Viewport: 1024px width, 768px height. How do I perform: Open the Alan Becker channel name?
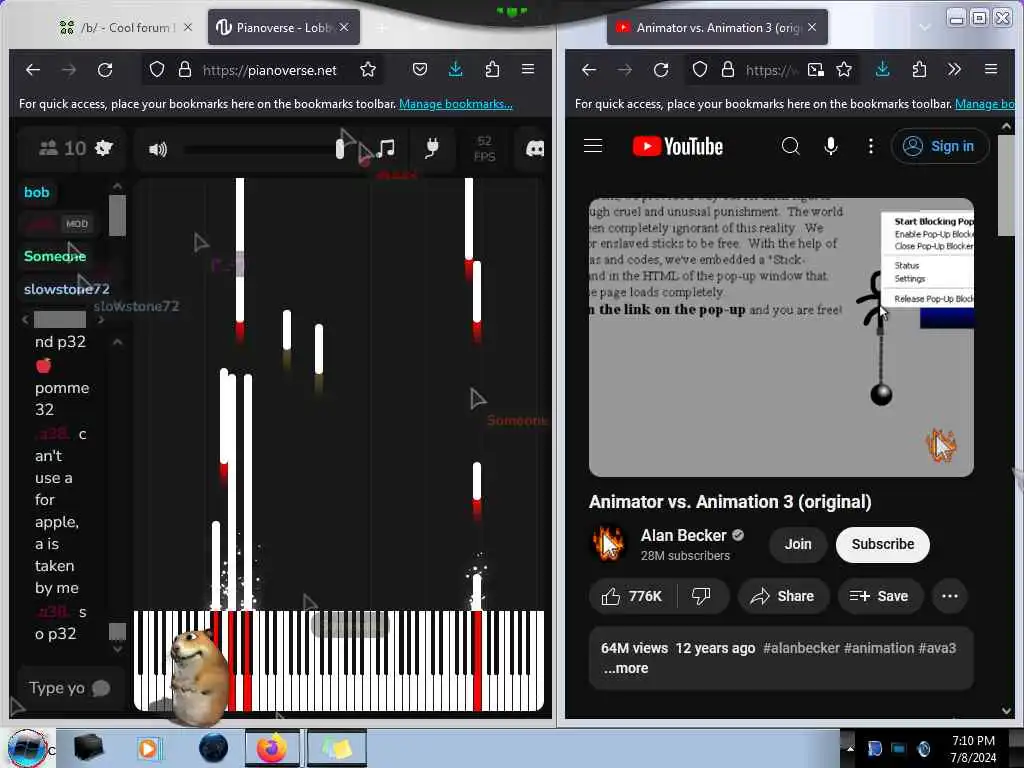(x=683, y=536)
